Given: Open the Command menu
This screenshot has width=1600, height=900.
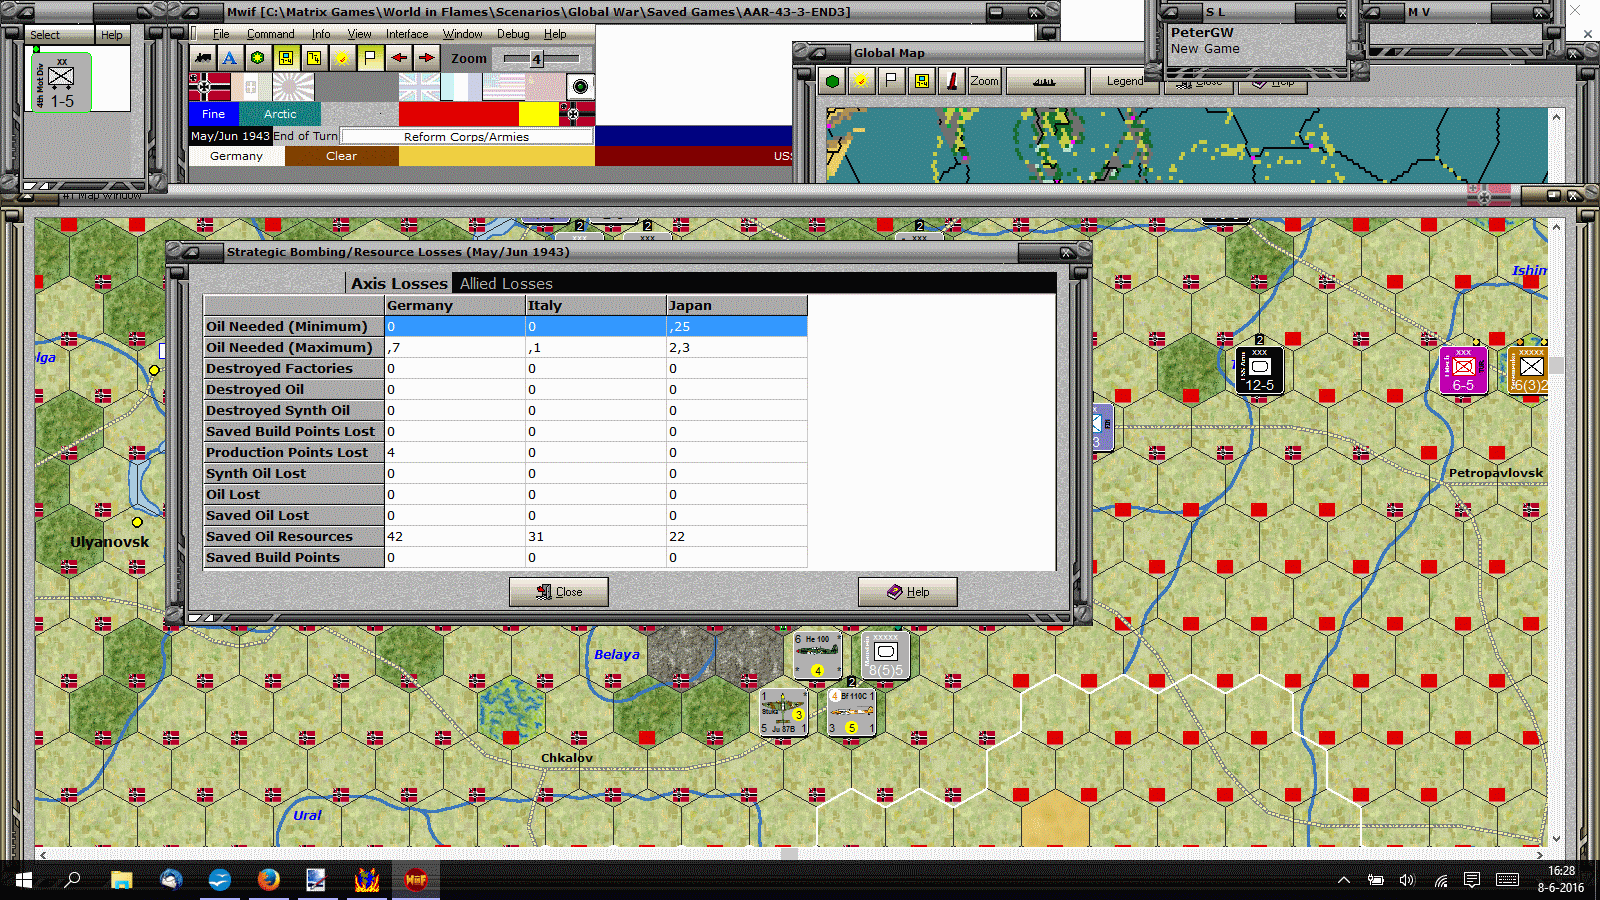Looking at the screenshot, I should pos(270,34).
